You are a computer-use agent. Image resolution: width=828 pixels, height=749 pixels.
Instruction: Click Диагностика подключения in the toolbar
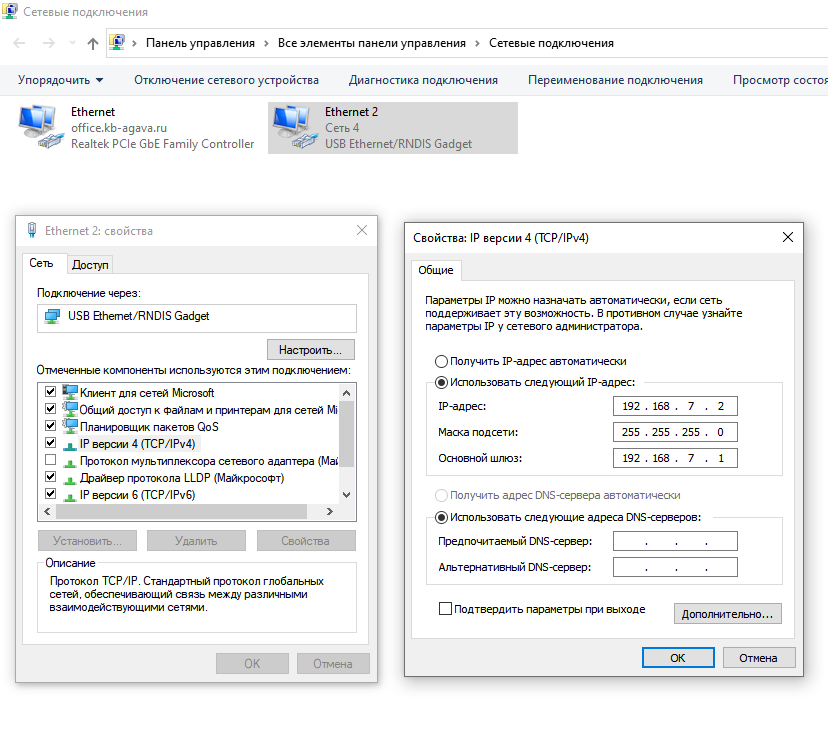pyautogui.click(x=423, y=80)
